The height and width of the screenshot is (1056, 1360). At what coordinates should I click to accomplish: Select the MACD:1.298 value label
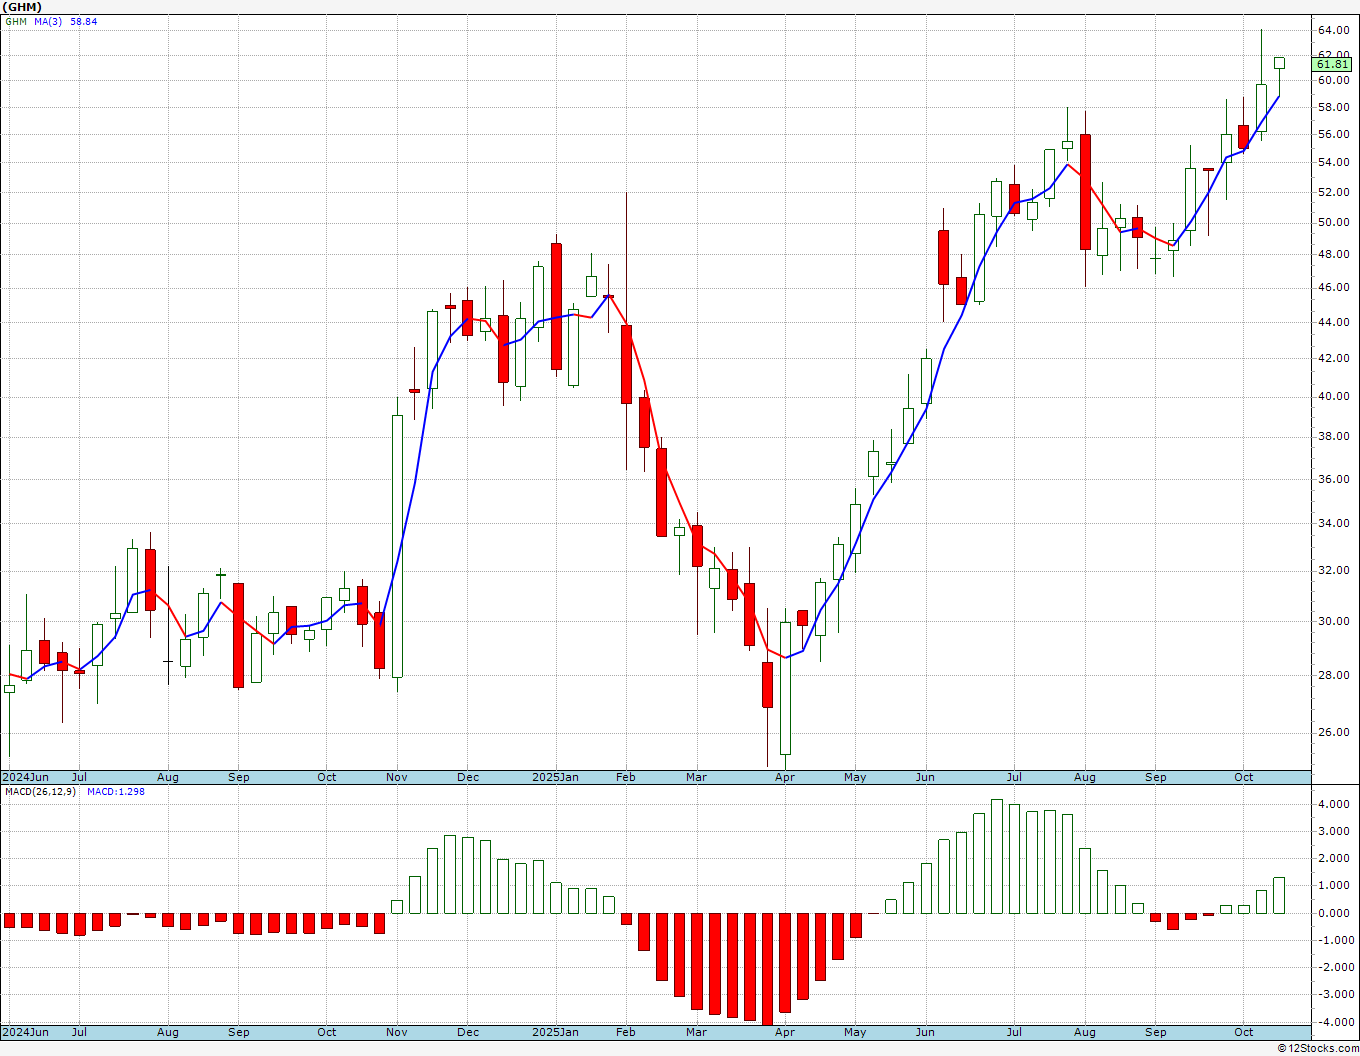pyautogui.click(x=116, y=792)
